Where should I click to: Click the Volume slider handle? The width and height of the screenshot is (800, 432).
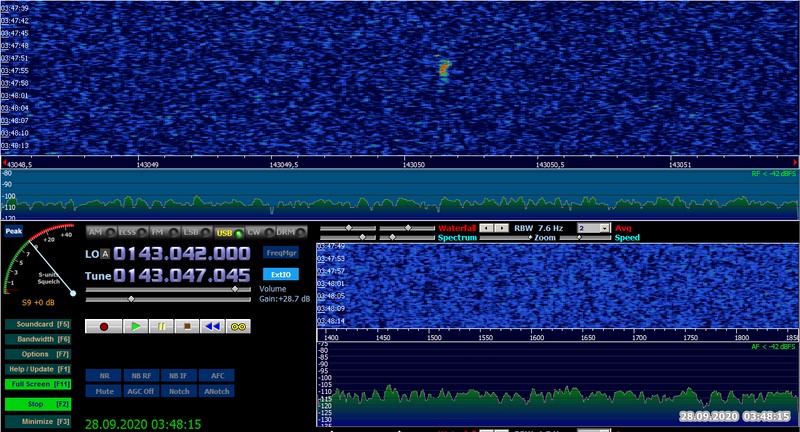[235, 289]
